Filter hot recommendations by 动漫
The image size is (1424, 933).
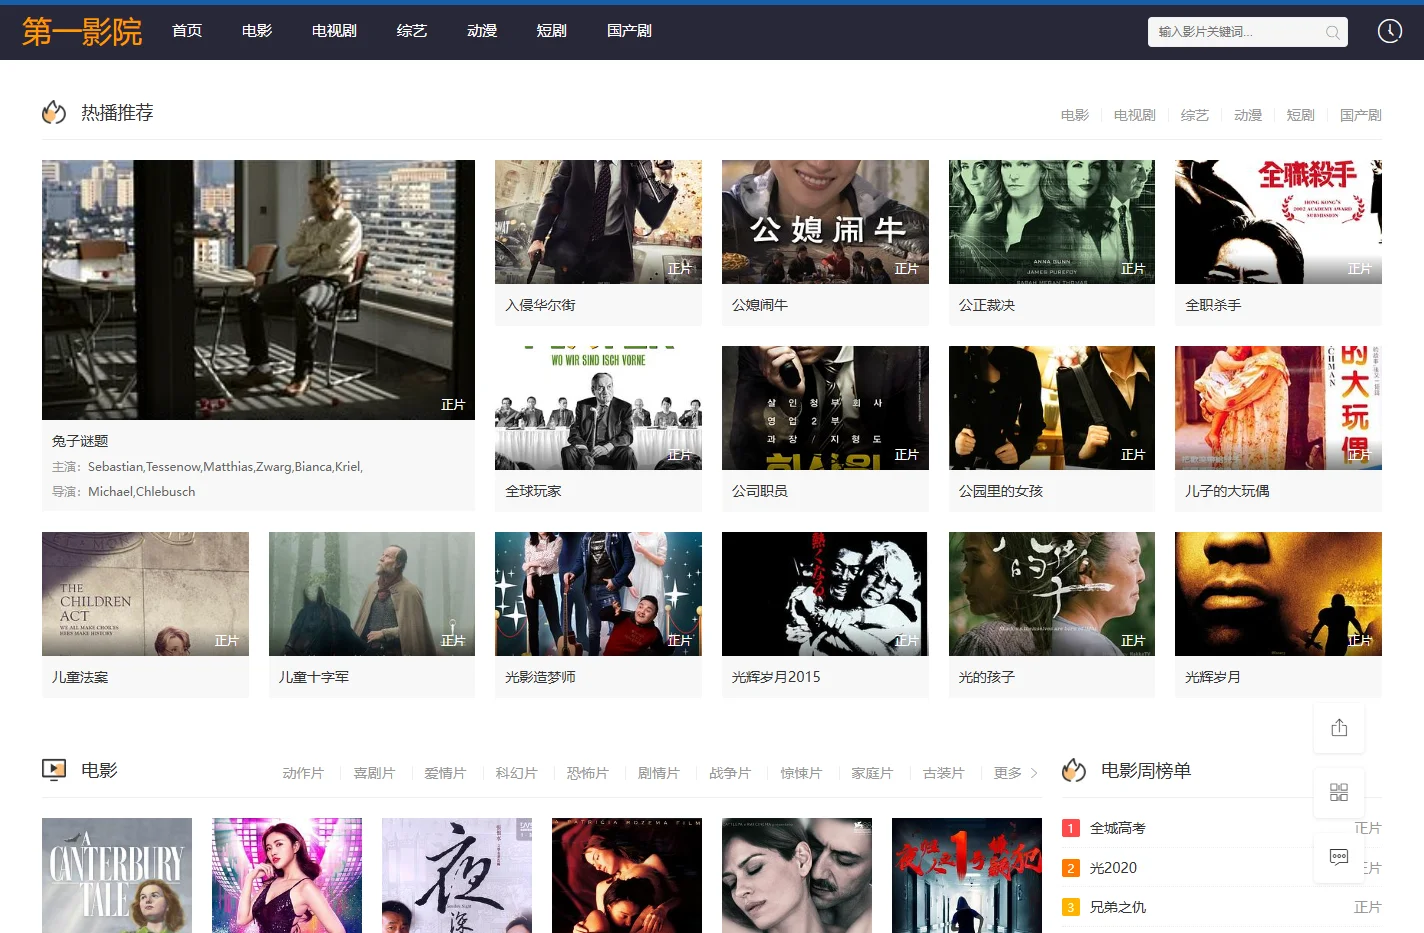pos(1248,115)
